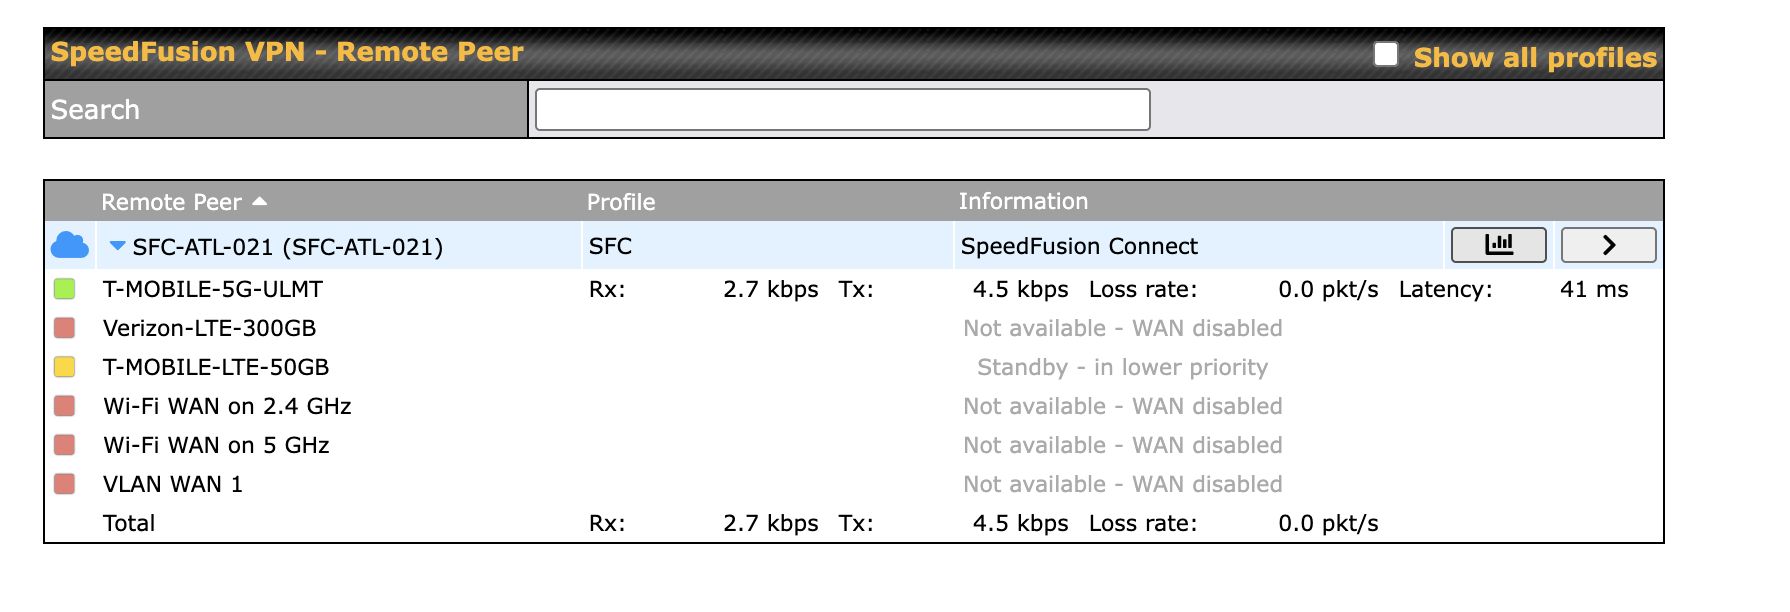Click the Remote Peer column header text
The image size is (1790, 612).
171,202
